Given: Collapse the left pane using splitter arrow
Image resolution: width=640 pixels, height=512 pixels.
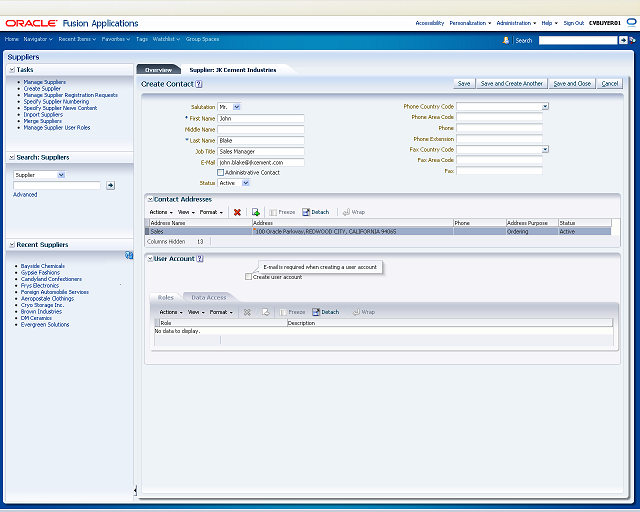Looking at the screenshot, I should pos(135,490).
